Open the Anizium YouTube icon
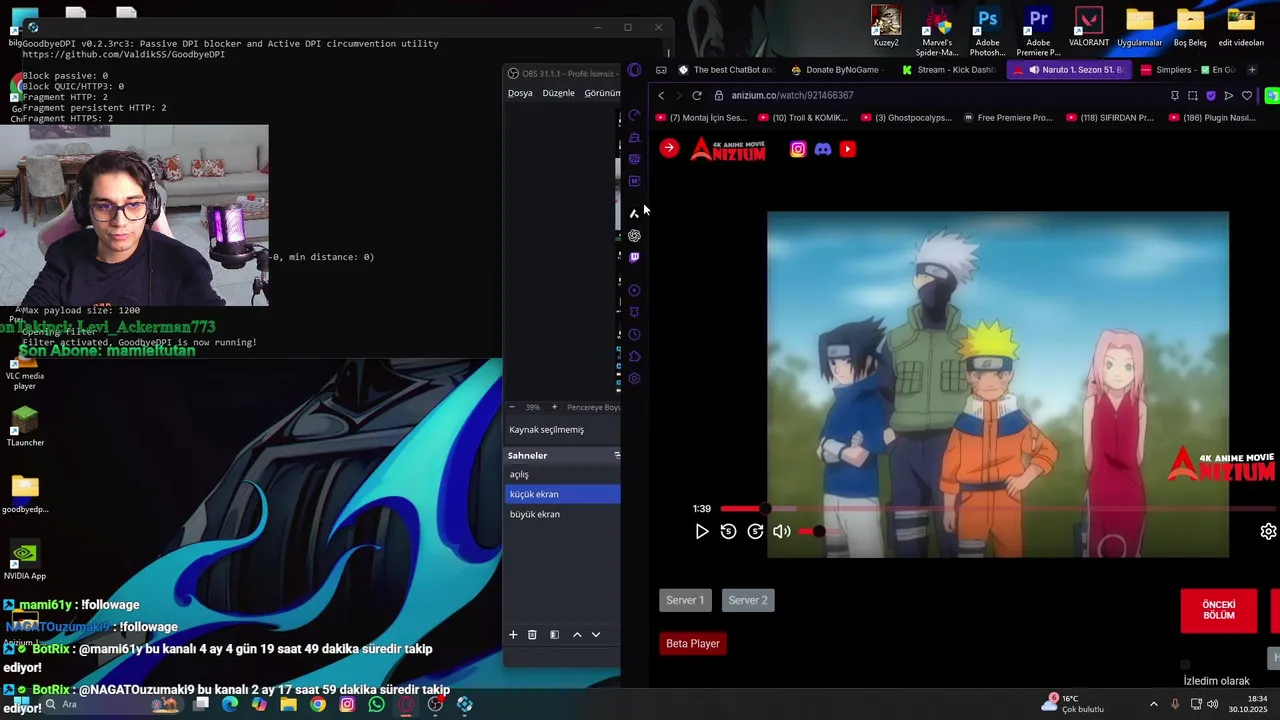The image size is (1280, 720). click(848, 149)
